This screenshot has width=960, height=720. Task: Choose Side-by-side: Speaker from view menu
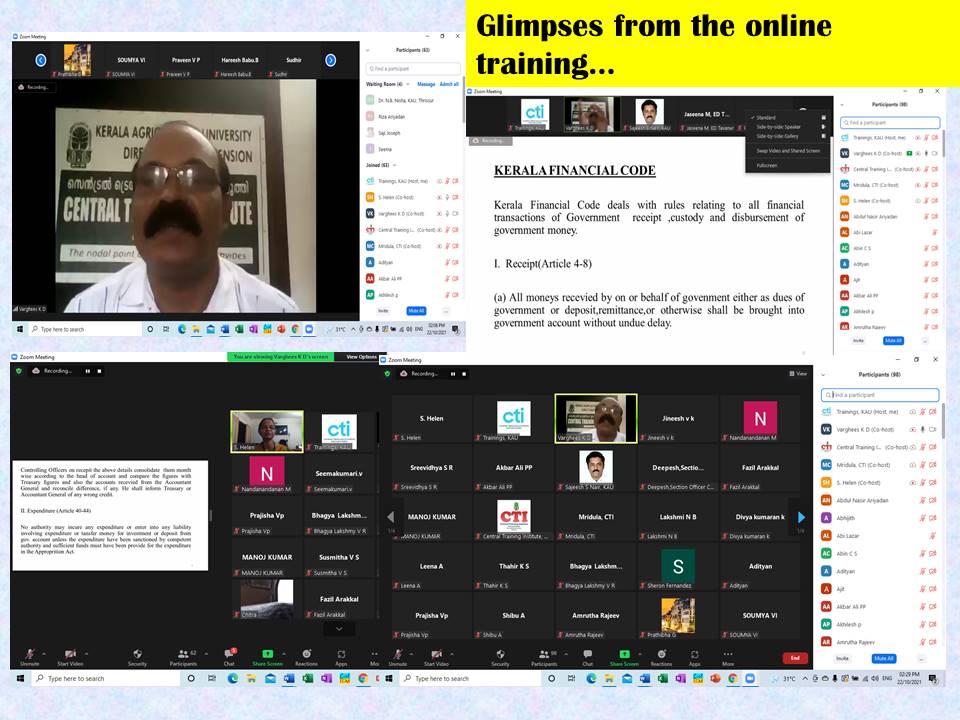click(787, 127)
